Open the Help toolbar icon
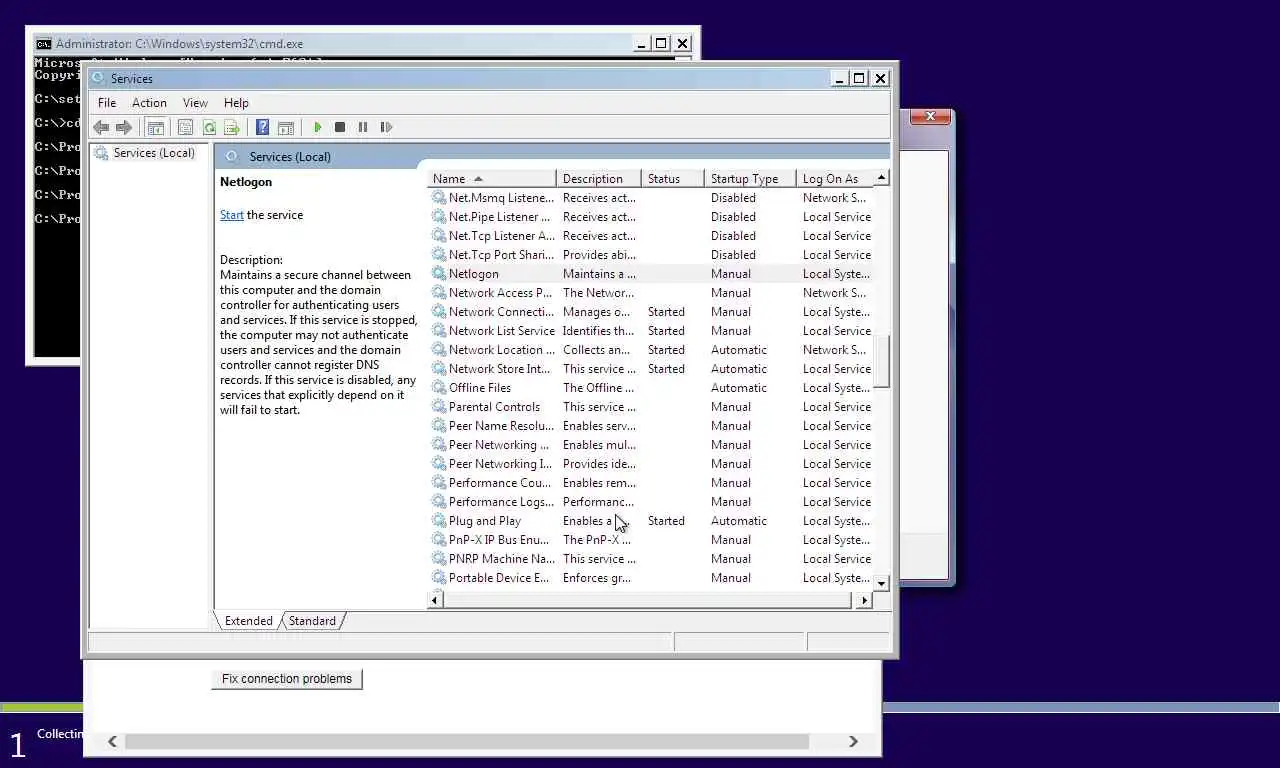1280x768 pixels. coord(262,127)
